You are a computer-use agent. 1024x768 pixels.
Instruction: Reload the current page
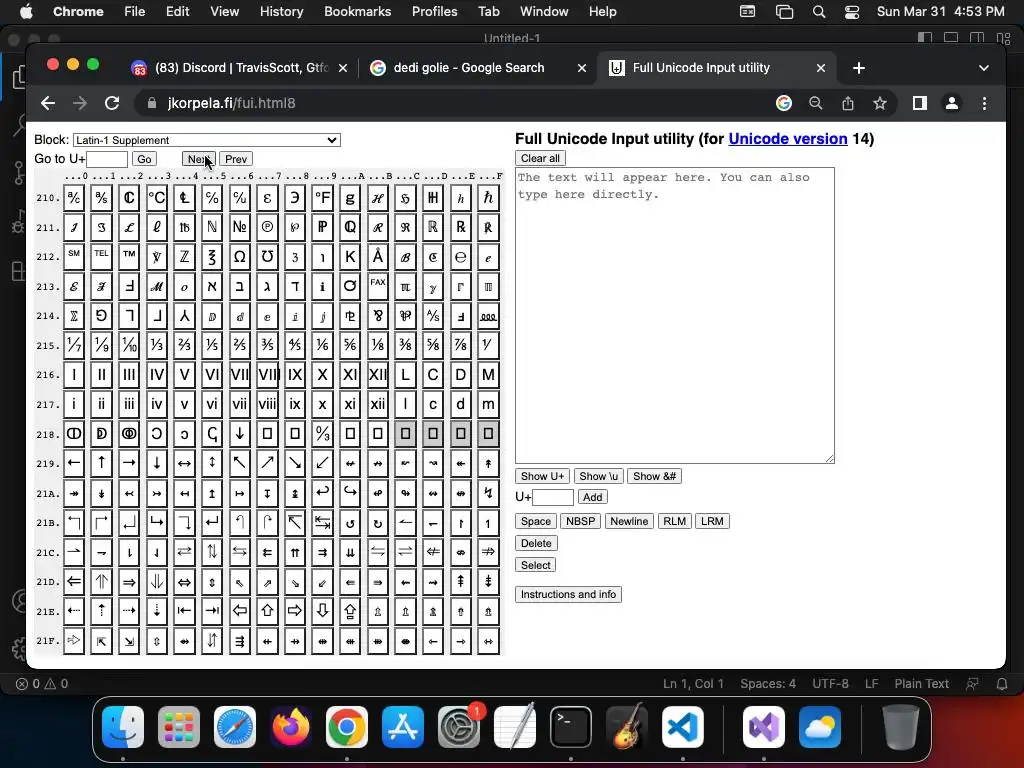coord(112,103)
